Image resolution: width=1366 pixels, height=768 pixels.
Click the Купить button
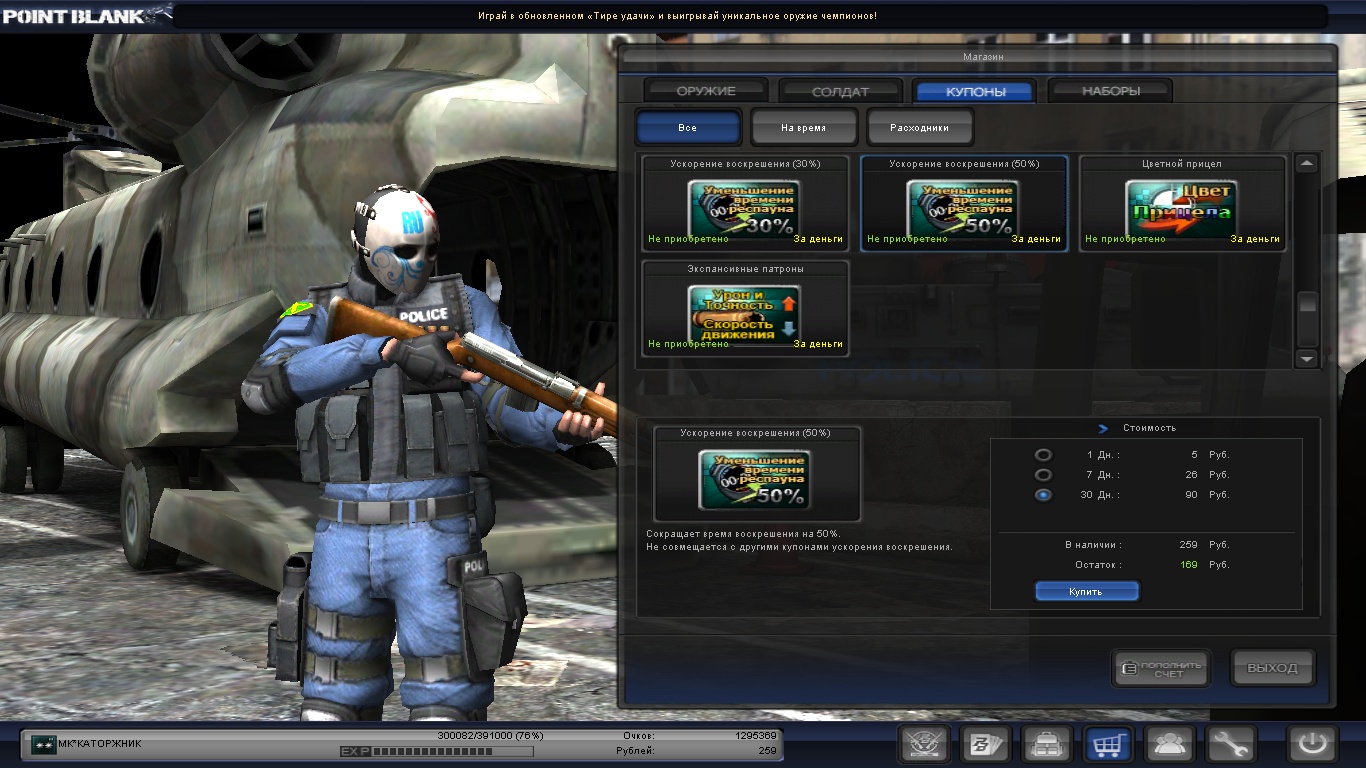pyautogui.click(x=1086, y=592)
